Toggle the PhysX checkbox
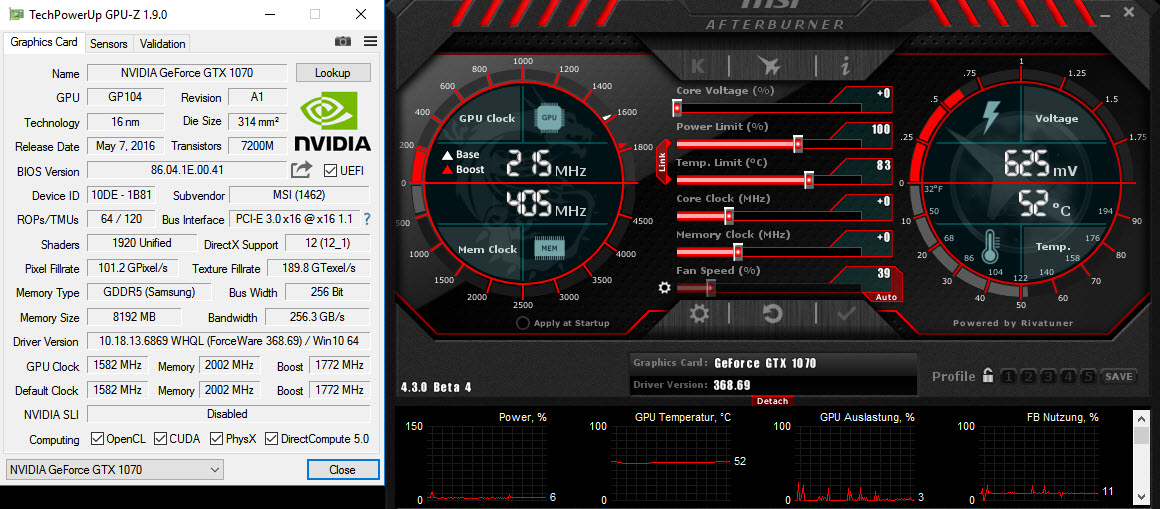The image size is (1160, 509). click(216, 439)
